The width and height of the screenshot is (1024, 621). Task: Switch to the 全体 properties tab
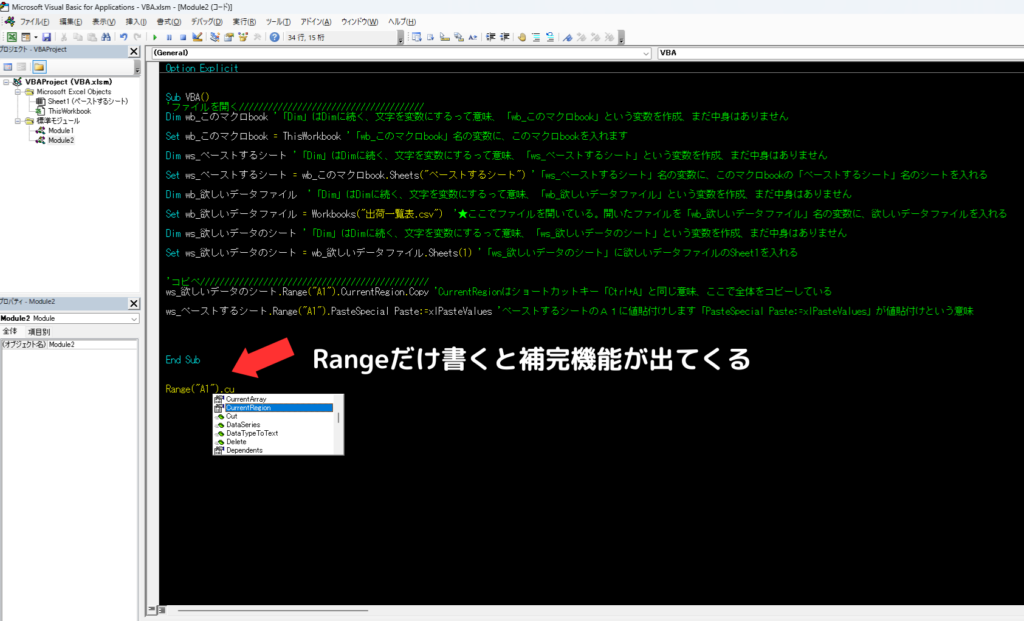[10, 332]
